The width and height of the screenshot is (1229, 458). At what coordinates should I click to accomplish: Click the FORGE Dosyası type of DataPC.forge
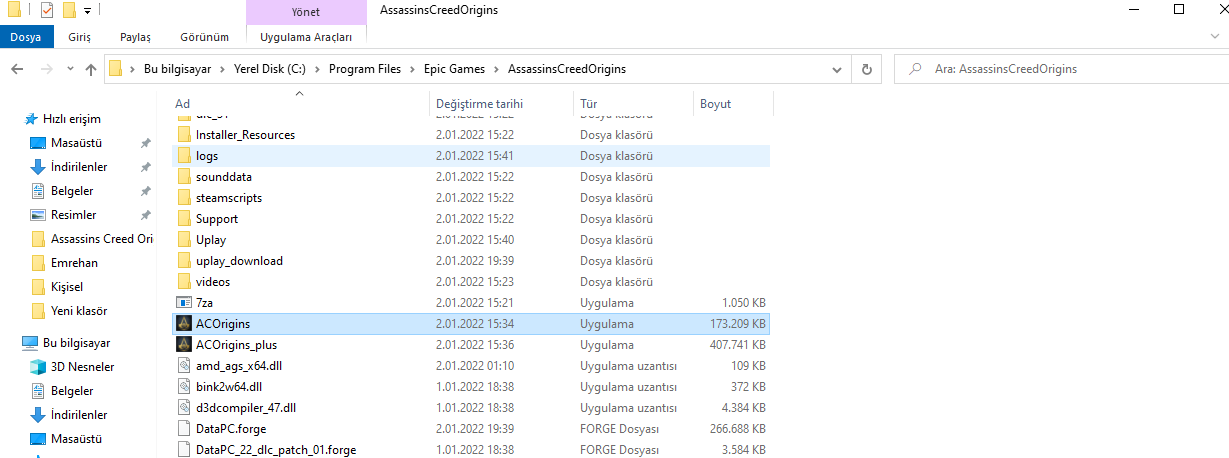point(619,429)
